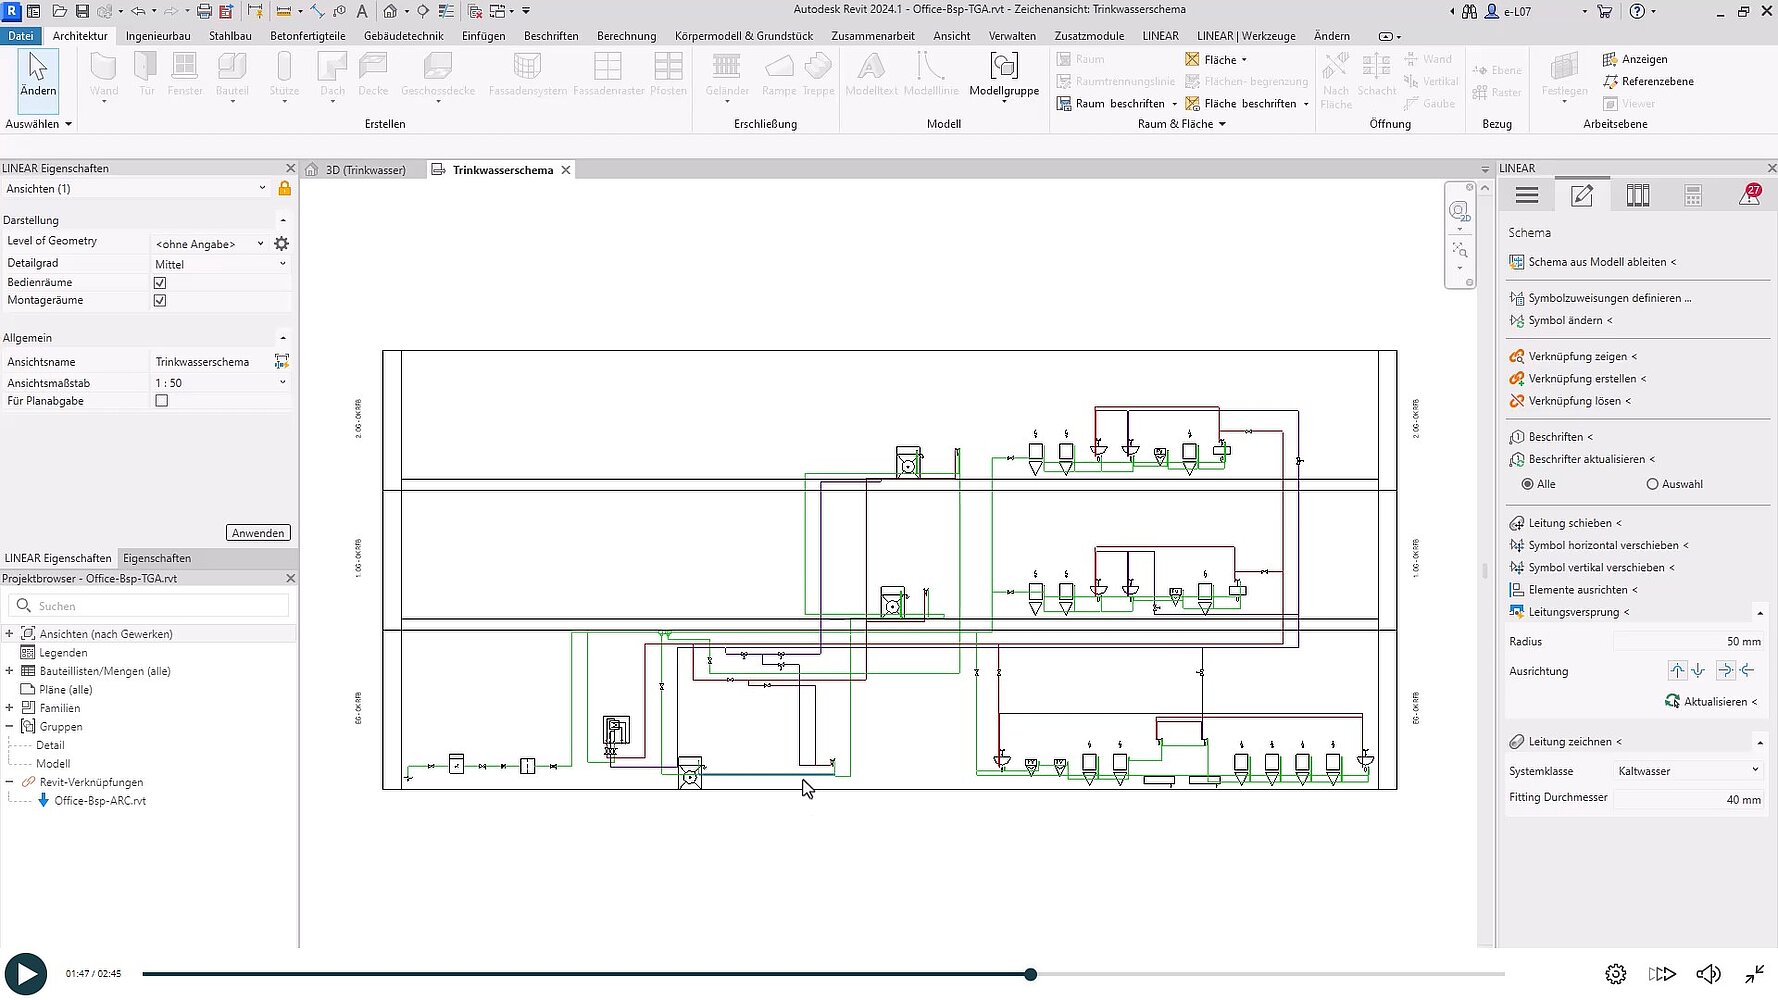Click Leitungsversprung align-up arrow icon

[1677, 670]
